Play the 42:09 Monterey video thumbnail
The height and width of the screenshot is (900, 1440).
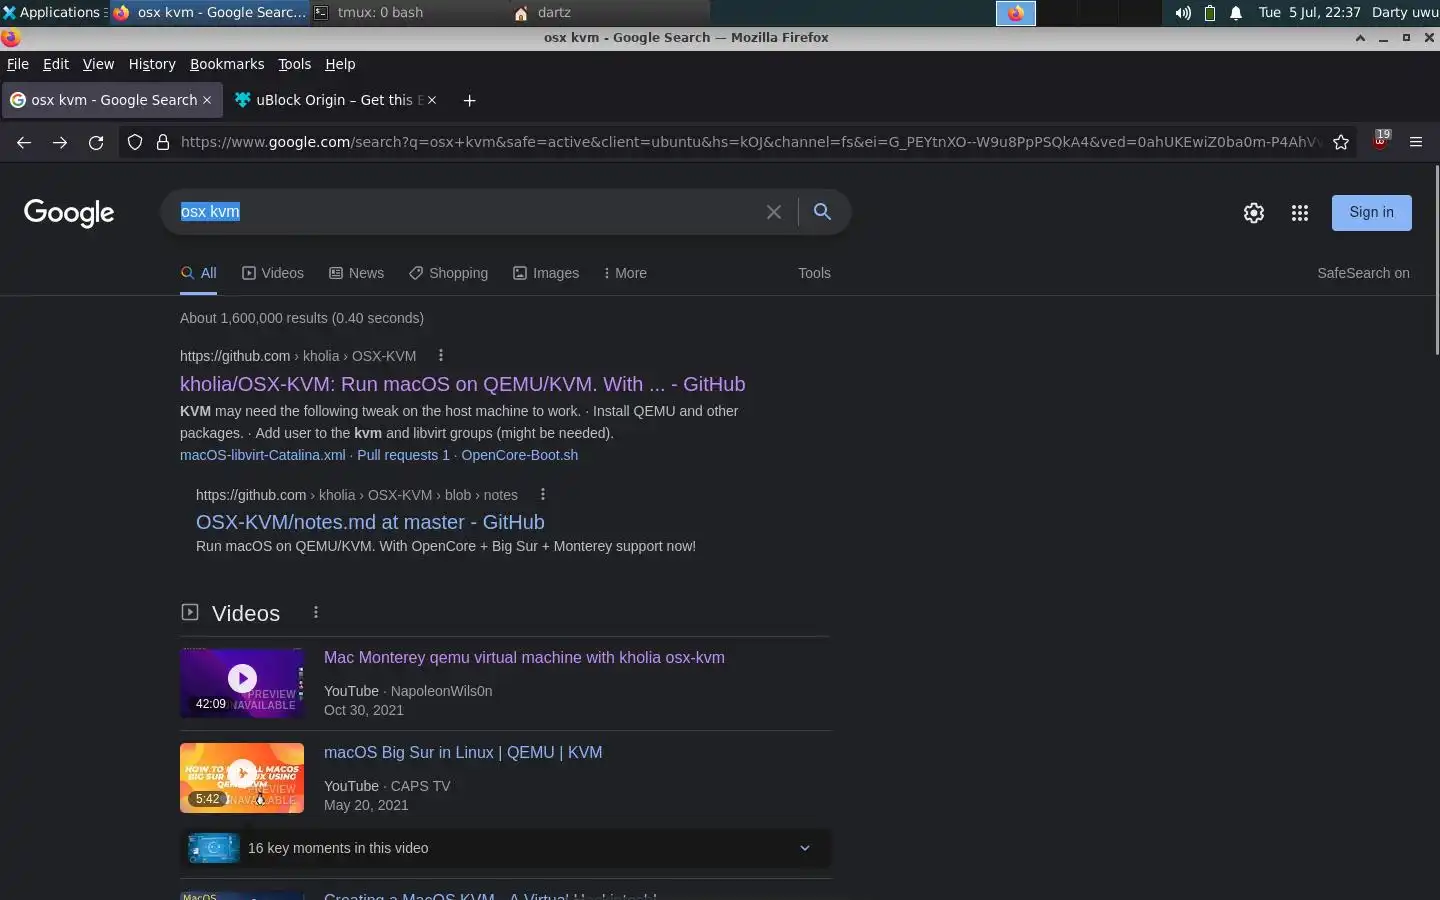click(x=242, y=682)
